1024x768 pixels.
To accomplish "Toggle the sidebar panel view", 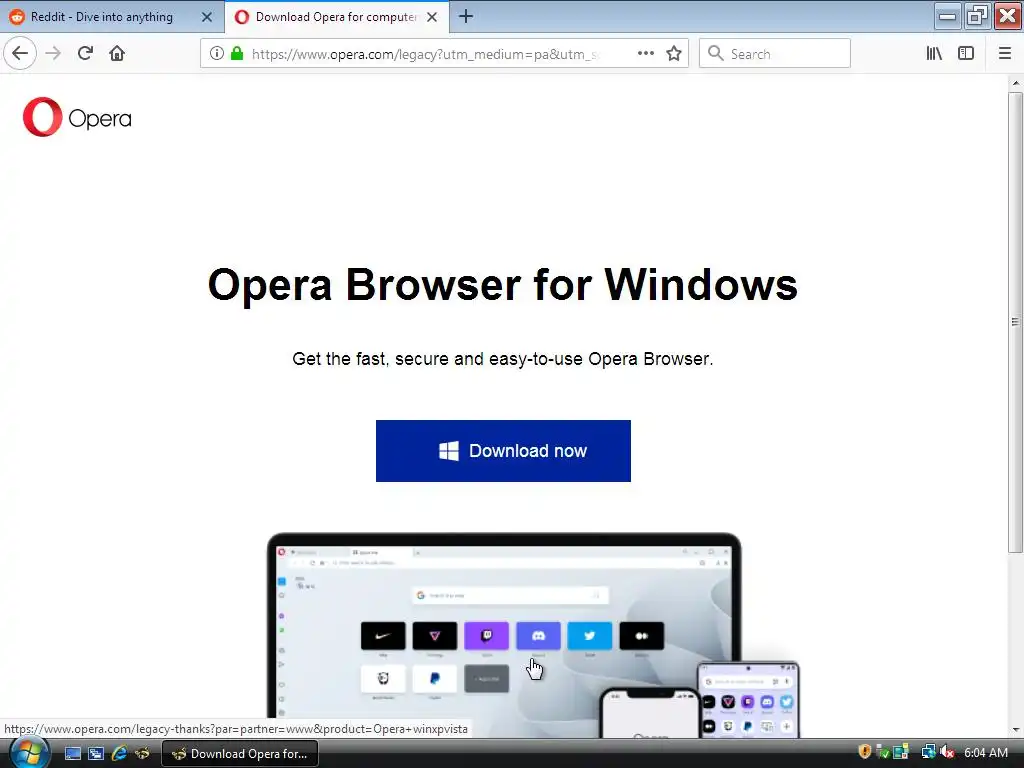I will pos(966,54).
